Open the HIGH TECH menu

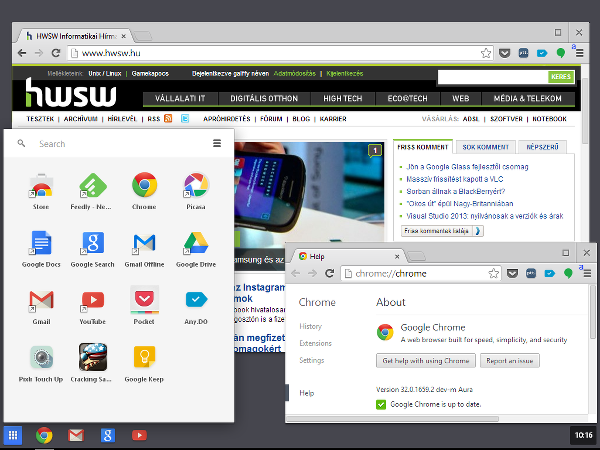(342, 98)
